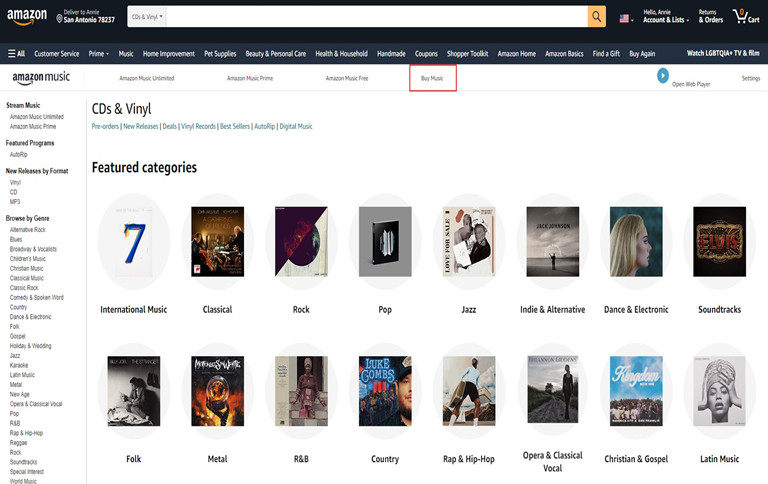Open the Christian & Gospel Kingdom album cover
The height and width of the screenshot is (484, 768).
pos(636,391)
